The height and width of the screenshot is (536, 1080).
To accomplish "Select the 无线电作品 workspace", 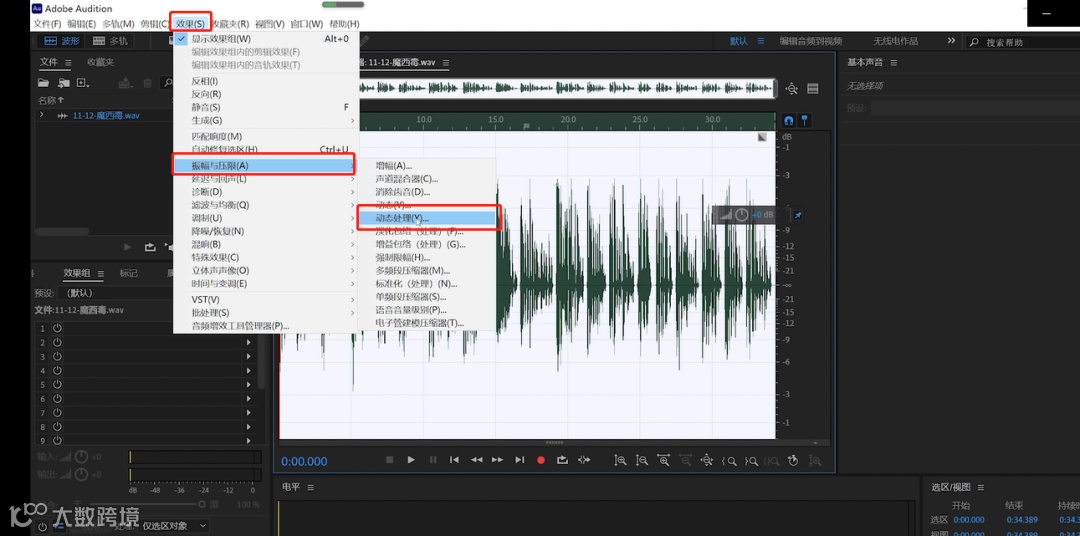I will (x=896, y=41).
